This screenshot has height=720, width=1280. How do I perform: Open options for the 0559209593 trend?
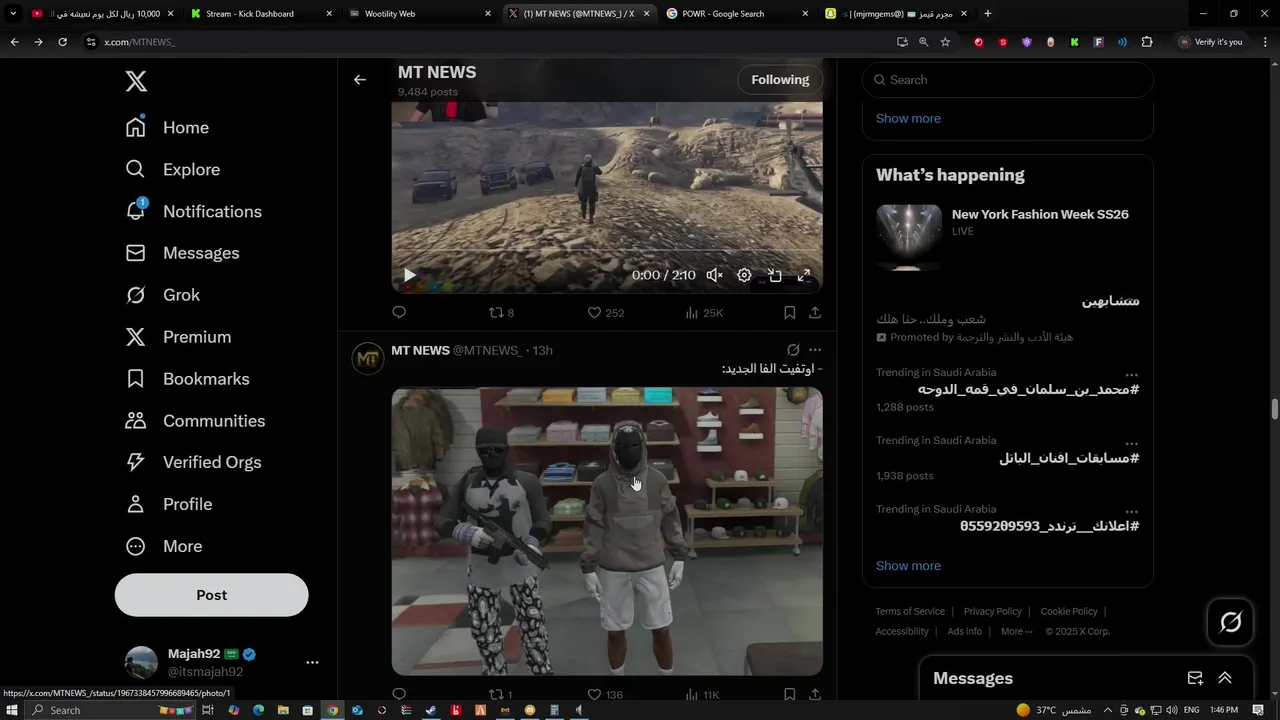click(x=1131, y=510)
